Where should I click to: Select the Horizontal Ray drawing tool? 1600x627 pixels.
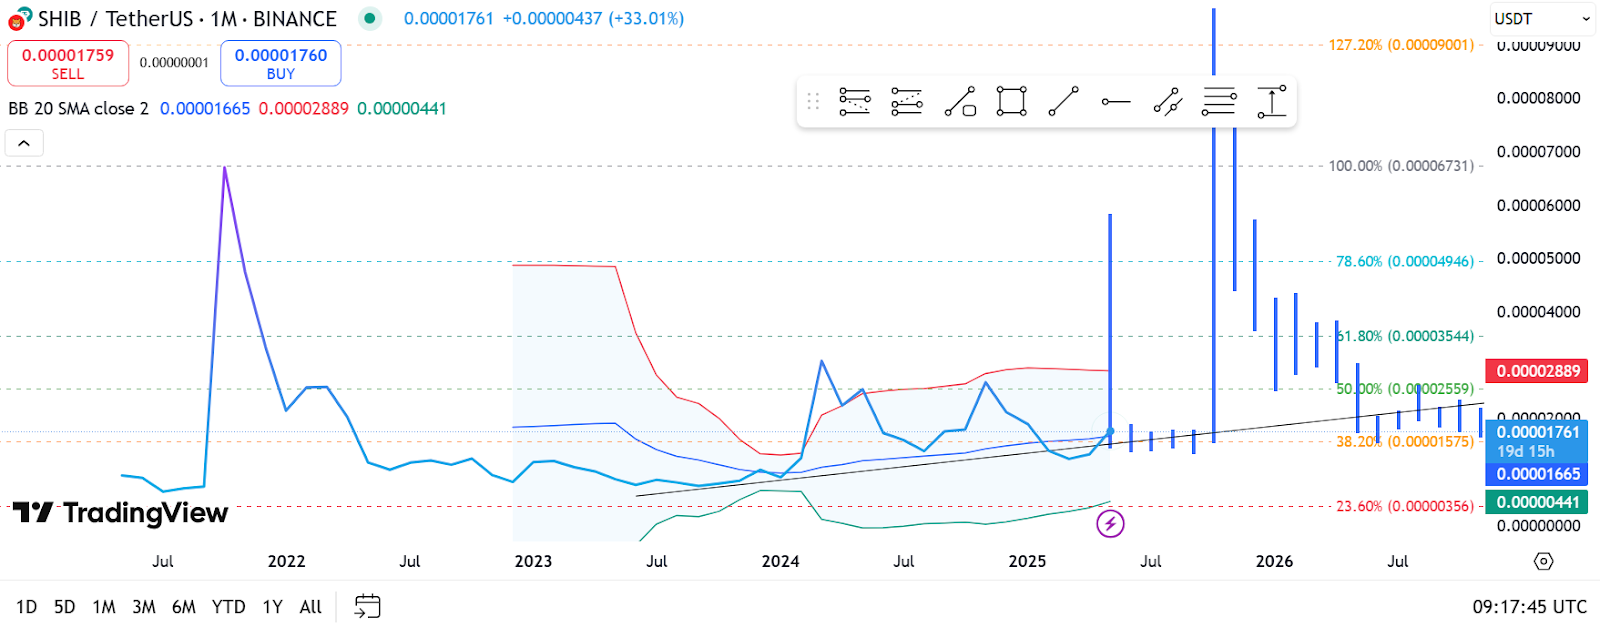click(1115, 102)
